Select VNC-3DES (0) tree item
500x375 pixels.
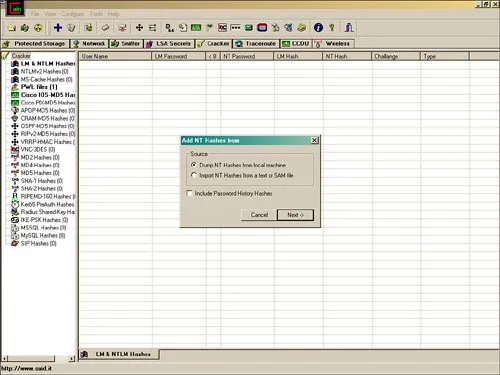pos(38,149)
